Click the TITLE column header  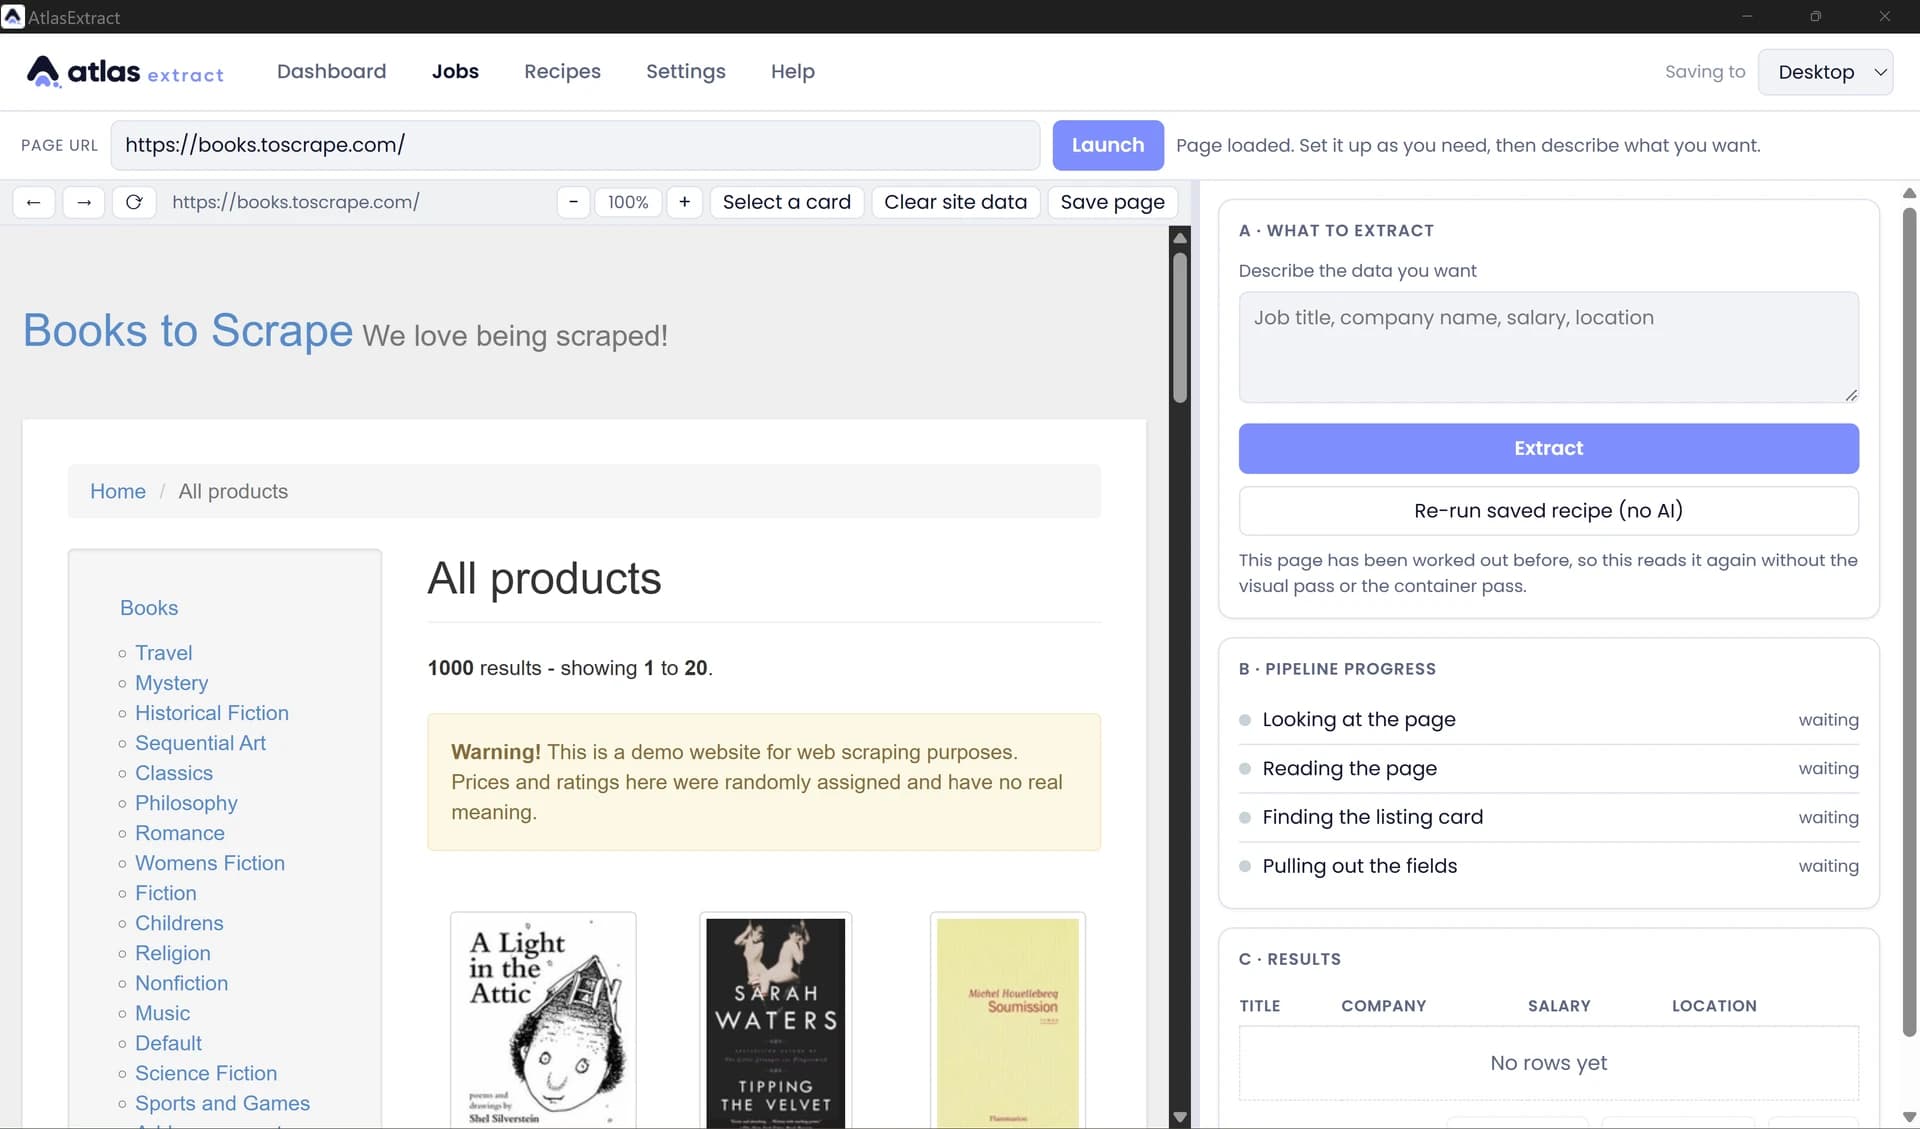[1260, 1006]
